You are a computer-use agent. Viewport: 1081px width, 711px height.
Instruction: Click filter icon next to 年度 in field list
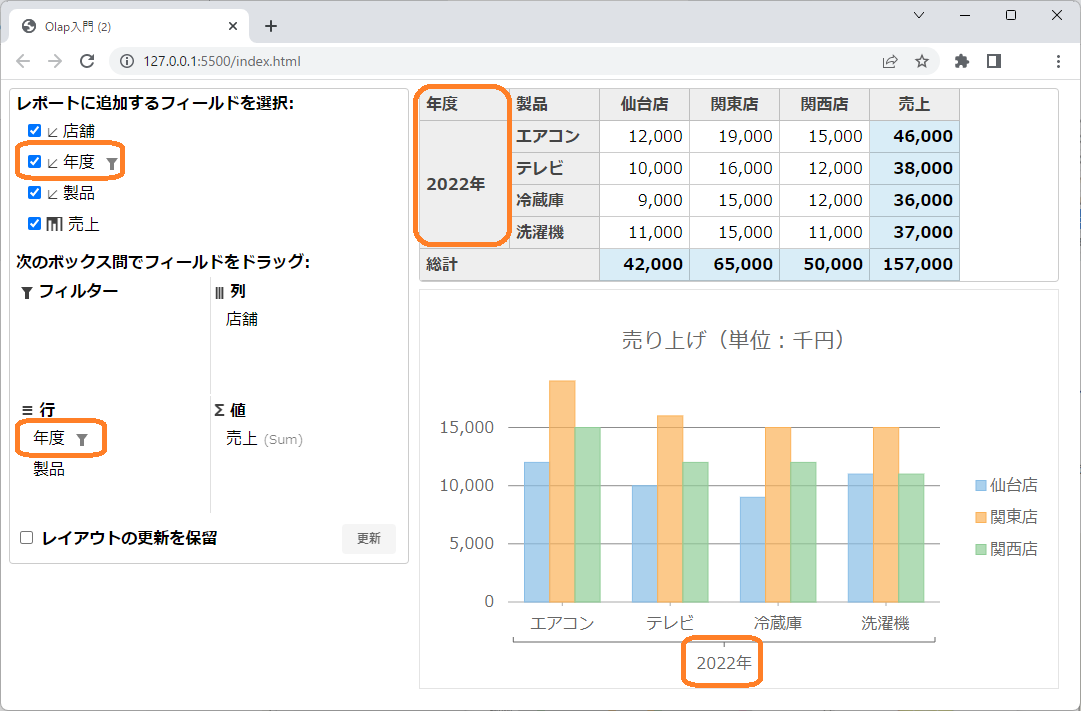(112, 163)
